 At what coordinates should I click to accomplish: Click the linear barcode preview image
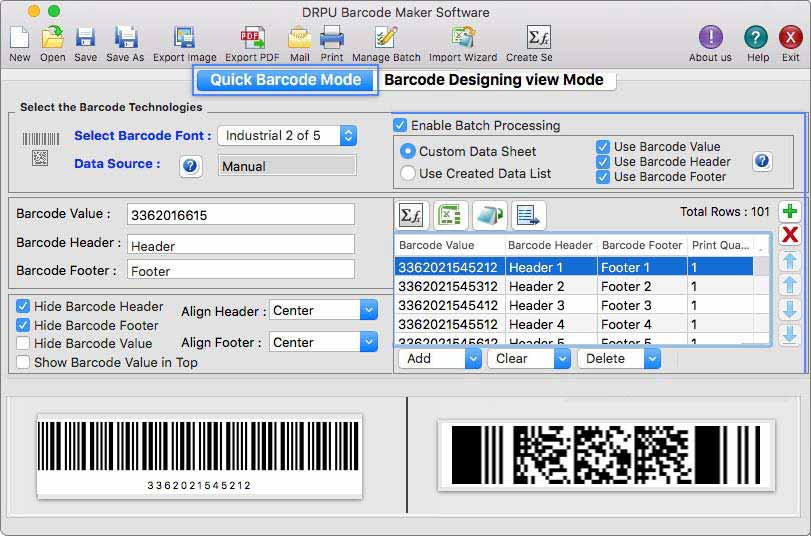click(199, 456)
